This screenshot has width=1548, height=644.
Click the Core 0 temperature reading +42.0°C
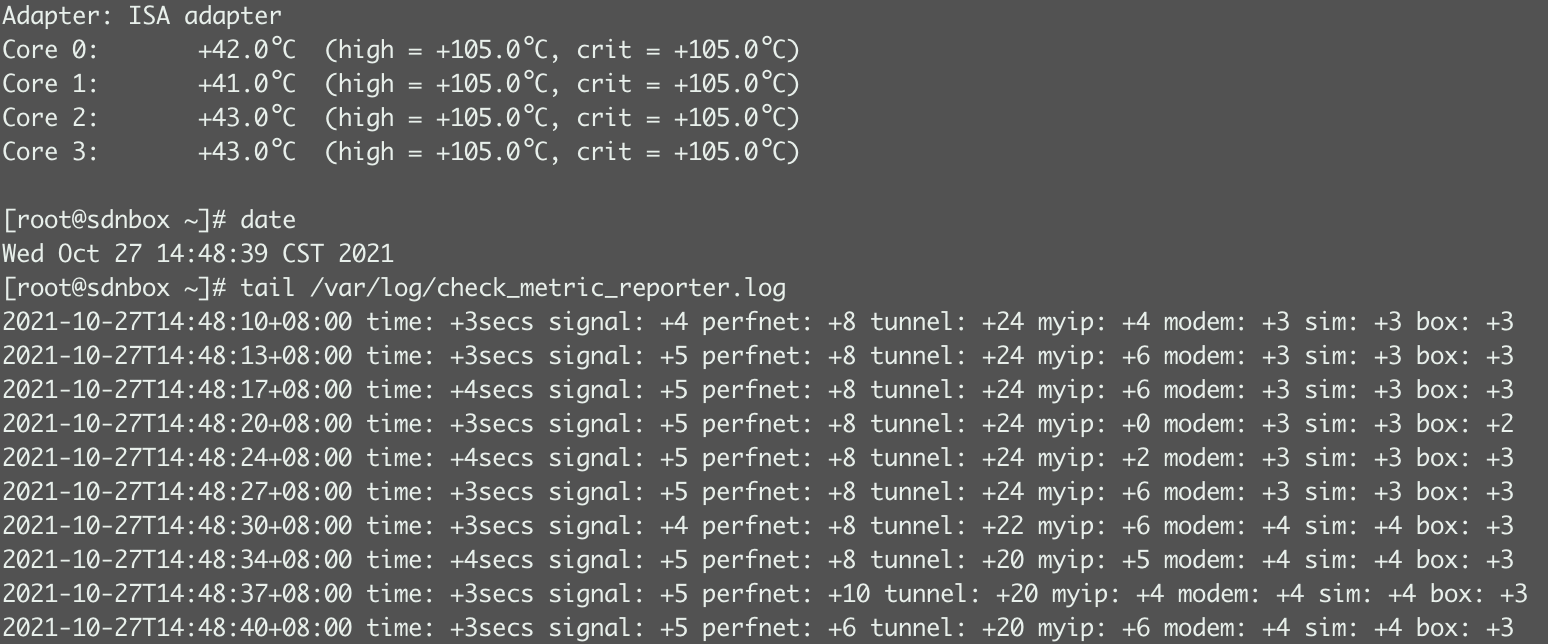pyautogui.click(x=246, y=50)
